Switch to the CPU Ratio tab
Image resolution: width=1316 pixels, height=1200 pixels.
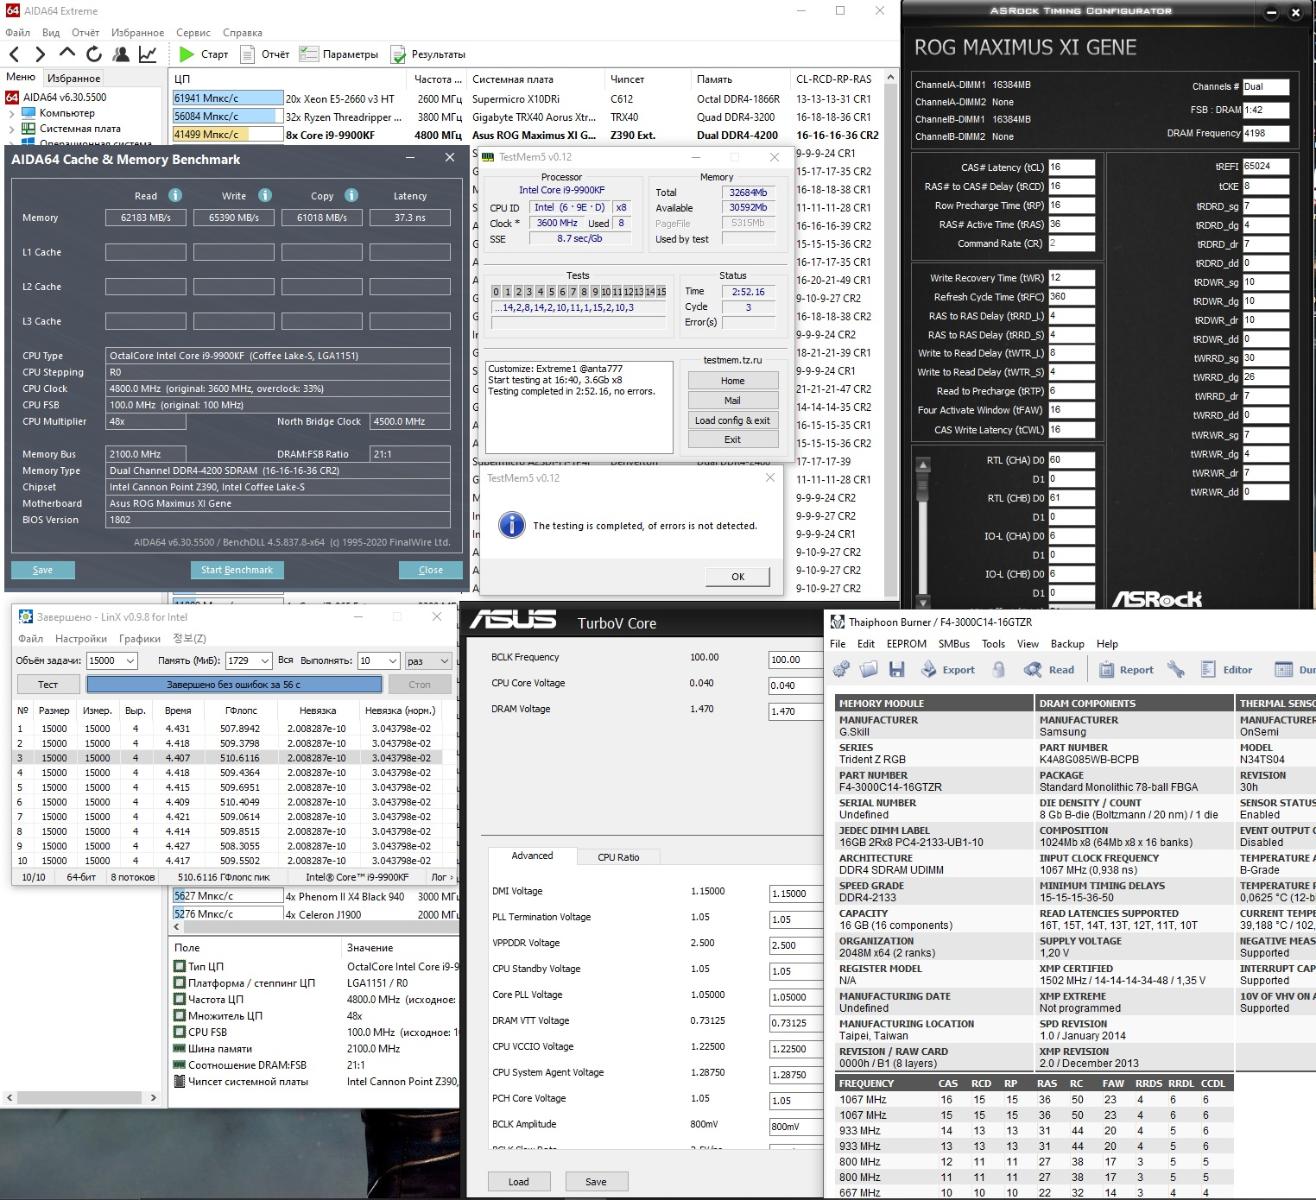(618, 857)
